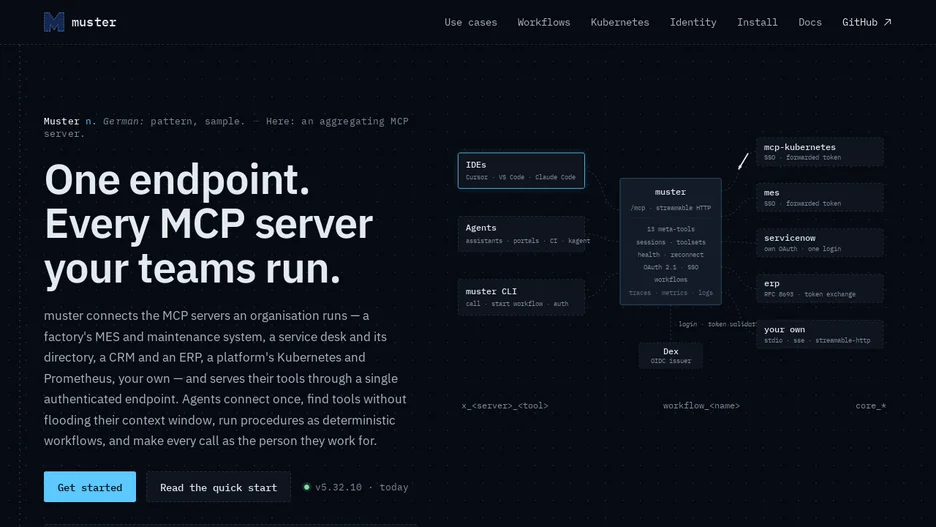The width and height of the screenshot is (936, 527).
Task: Click the One endpoint headline
Action: pos(208,224)
